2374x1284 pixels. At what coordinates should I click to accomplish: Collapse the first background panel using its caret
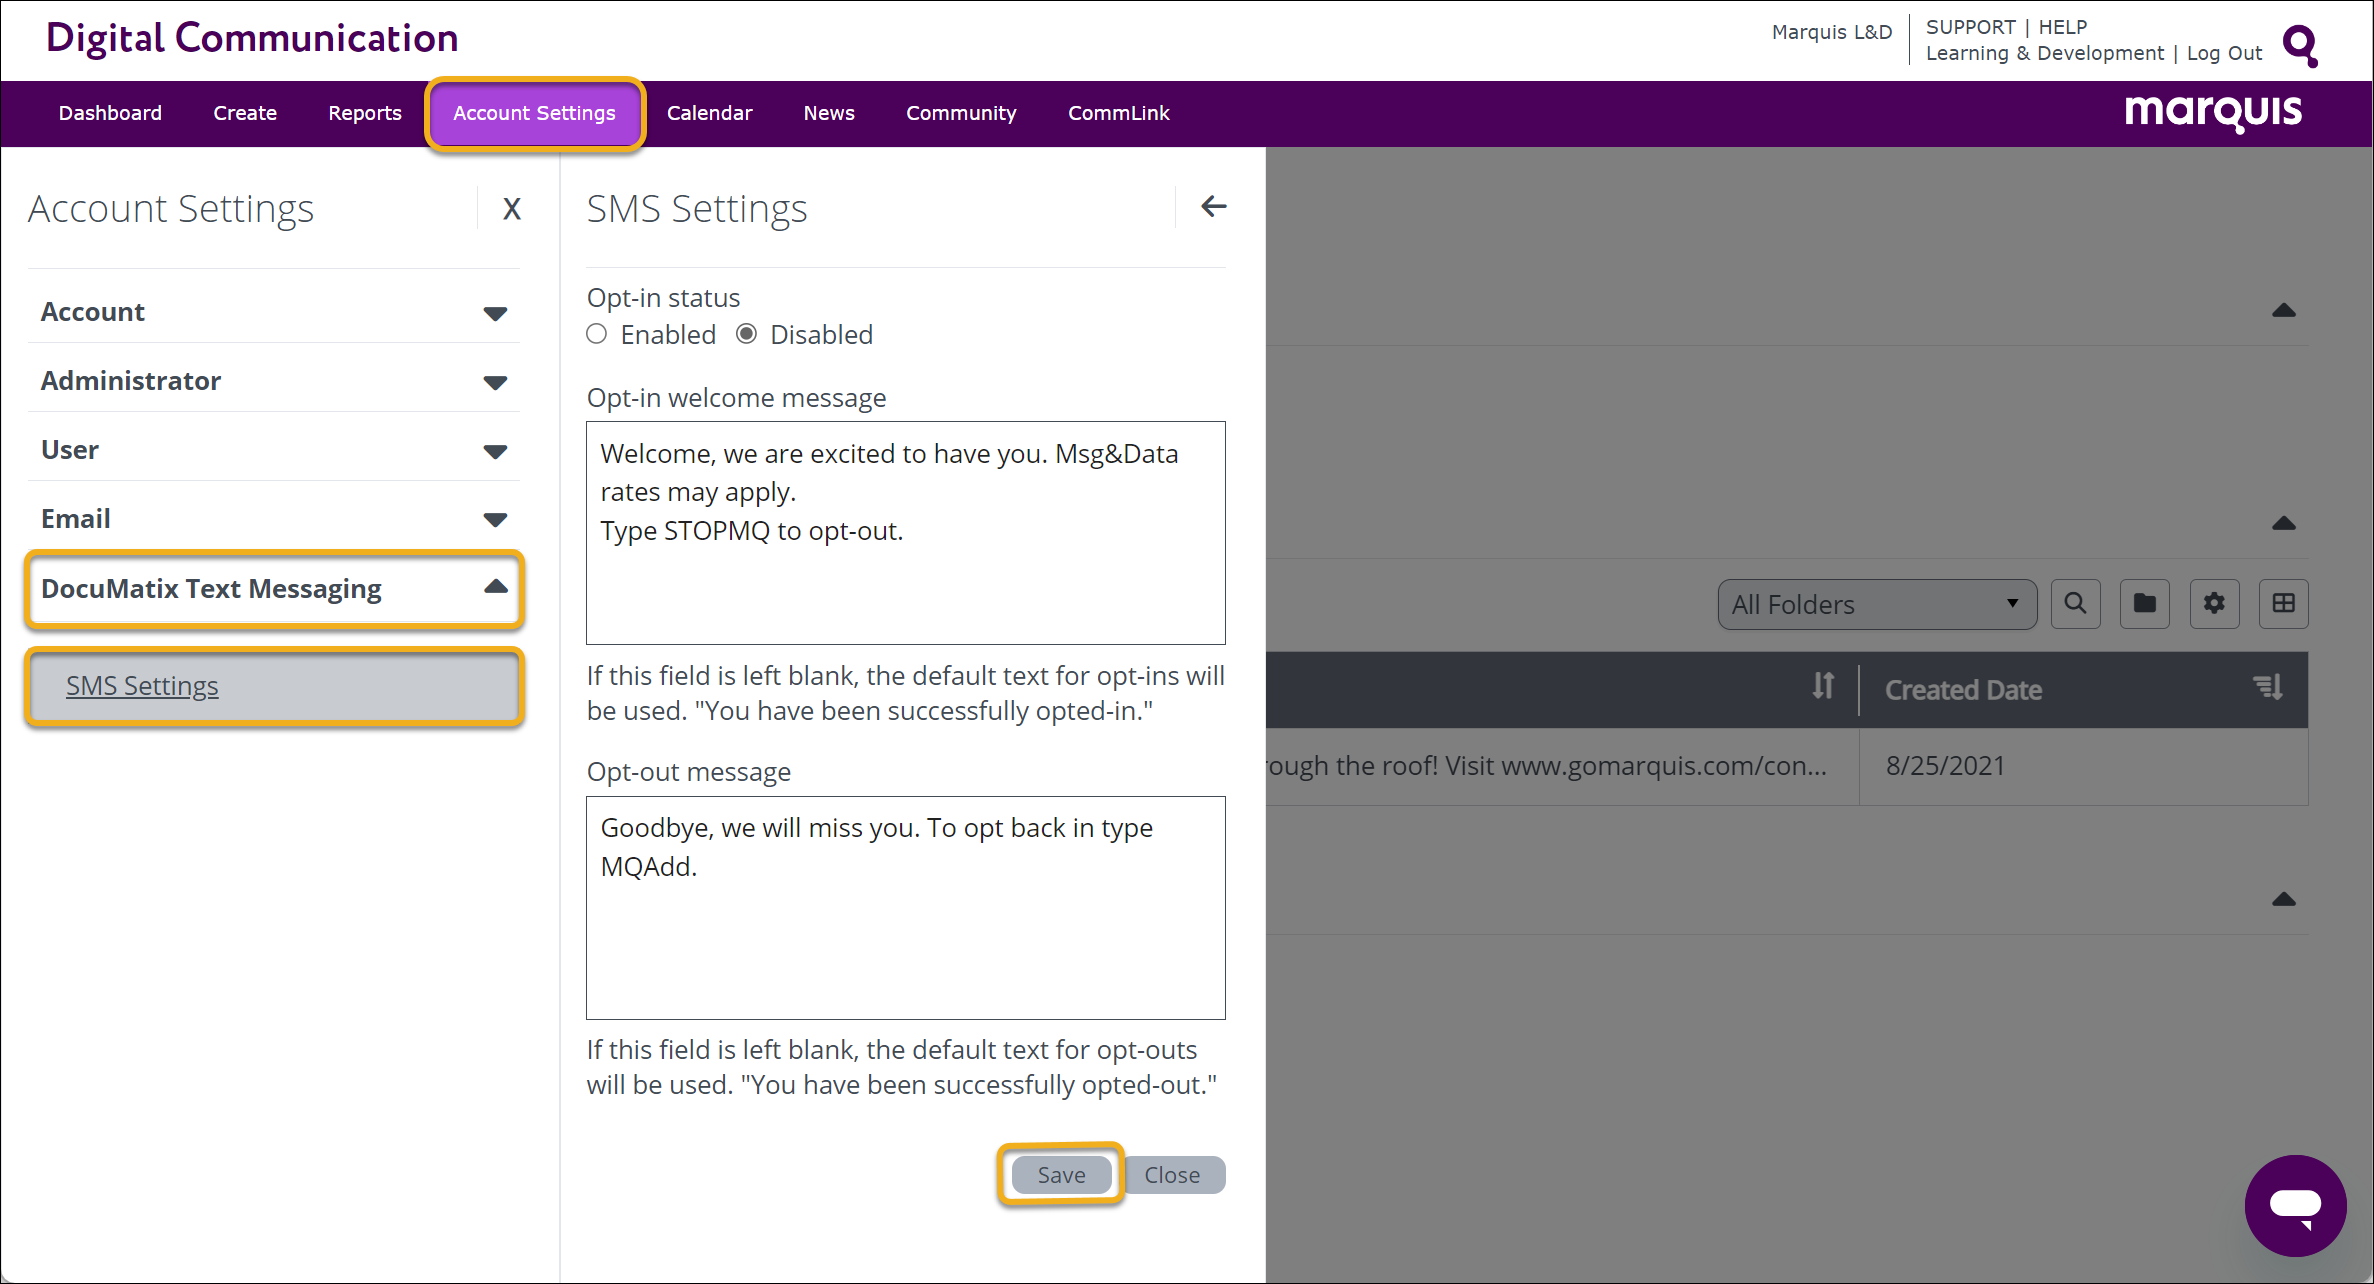pyautogui.click(x=2283, y=311)
